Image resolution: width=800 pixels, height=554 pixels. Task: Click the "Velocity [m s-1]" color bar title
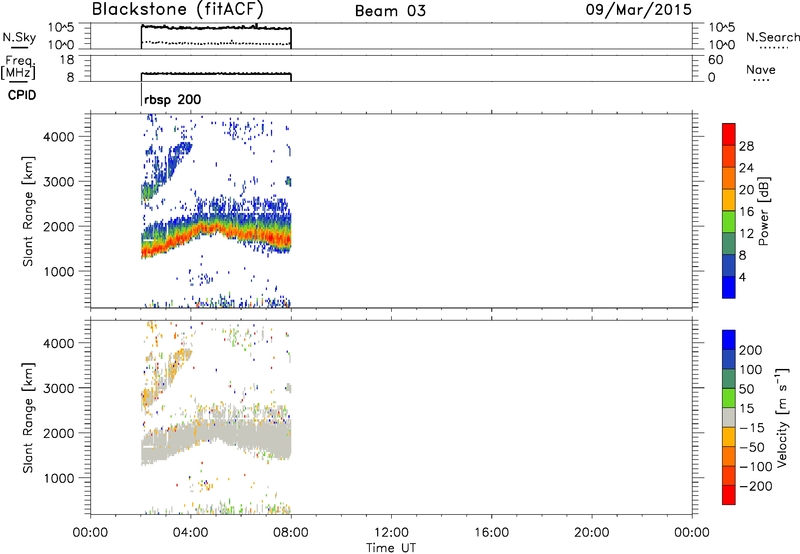pyautogui.click(x=782, y=417)
